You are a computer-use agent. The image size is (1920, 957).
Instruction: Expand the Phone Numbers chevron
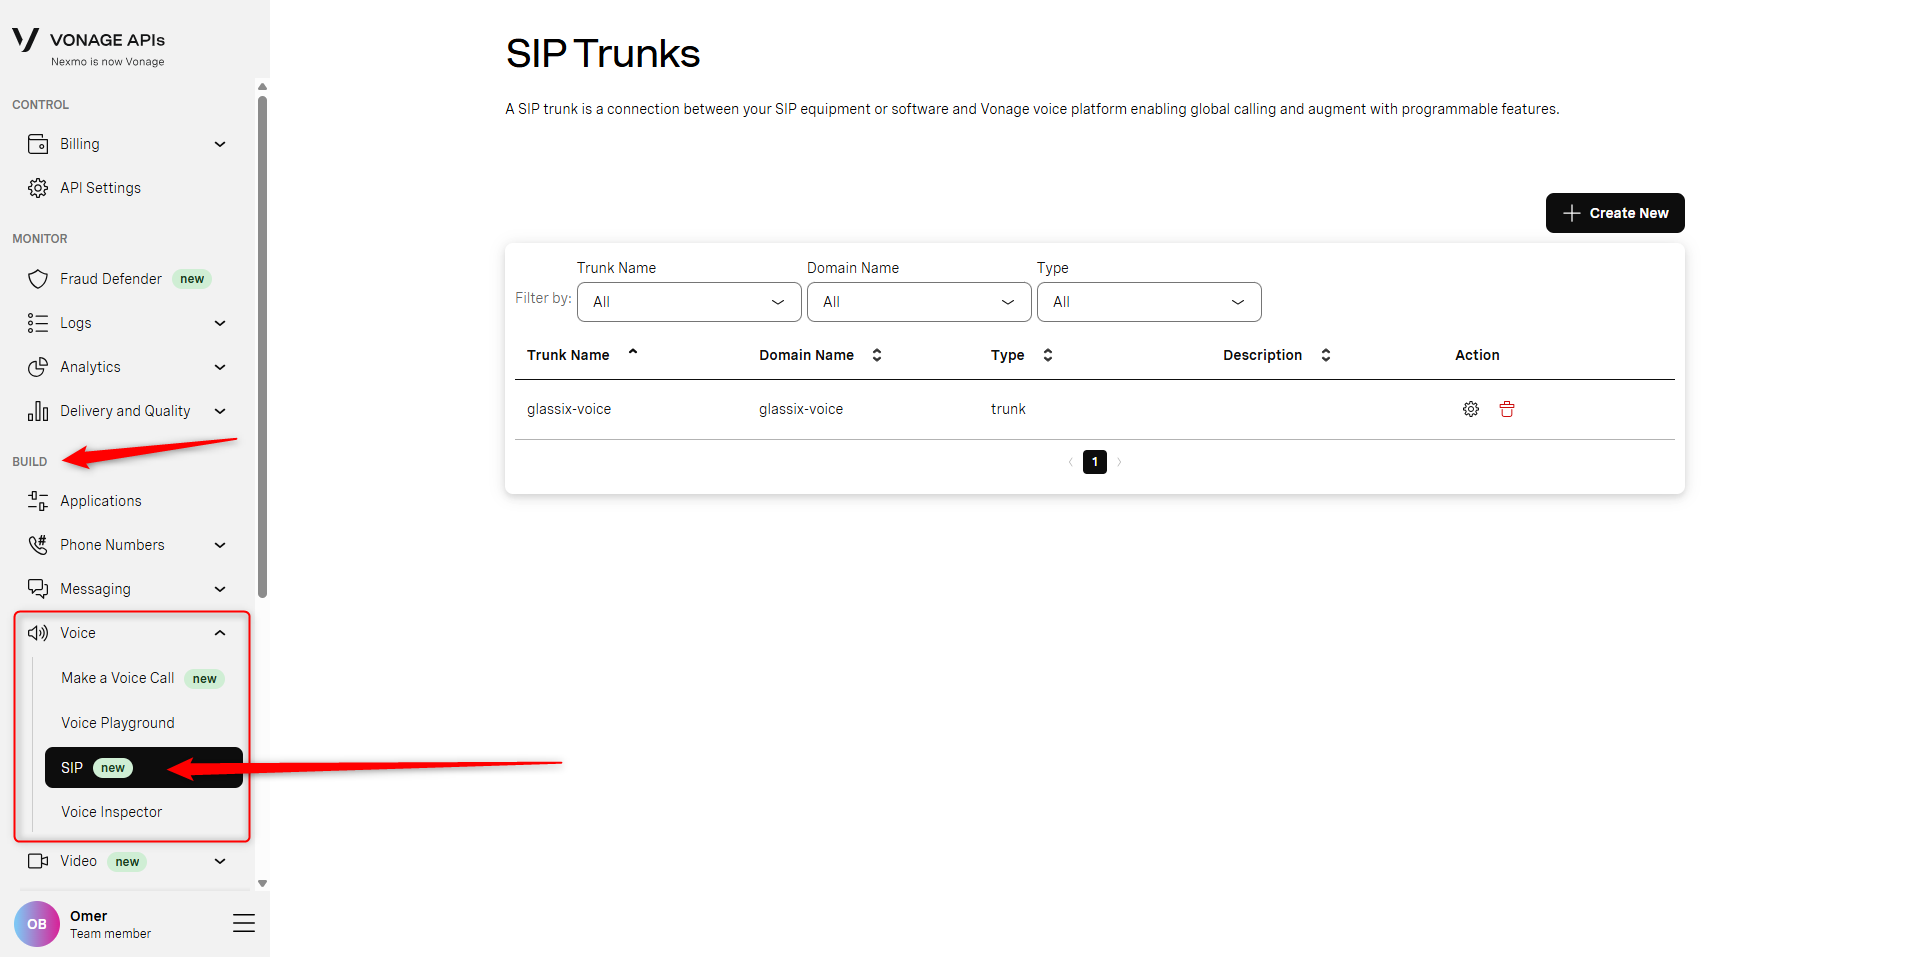pos(220,545)
